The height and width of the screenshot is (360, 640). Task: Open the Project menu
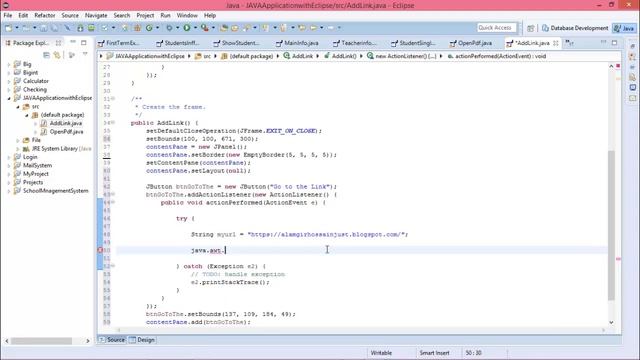coord(145,15)
